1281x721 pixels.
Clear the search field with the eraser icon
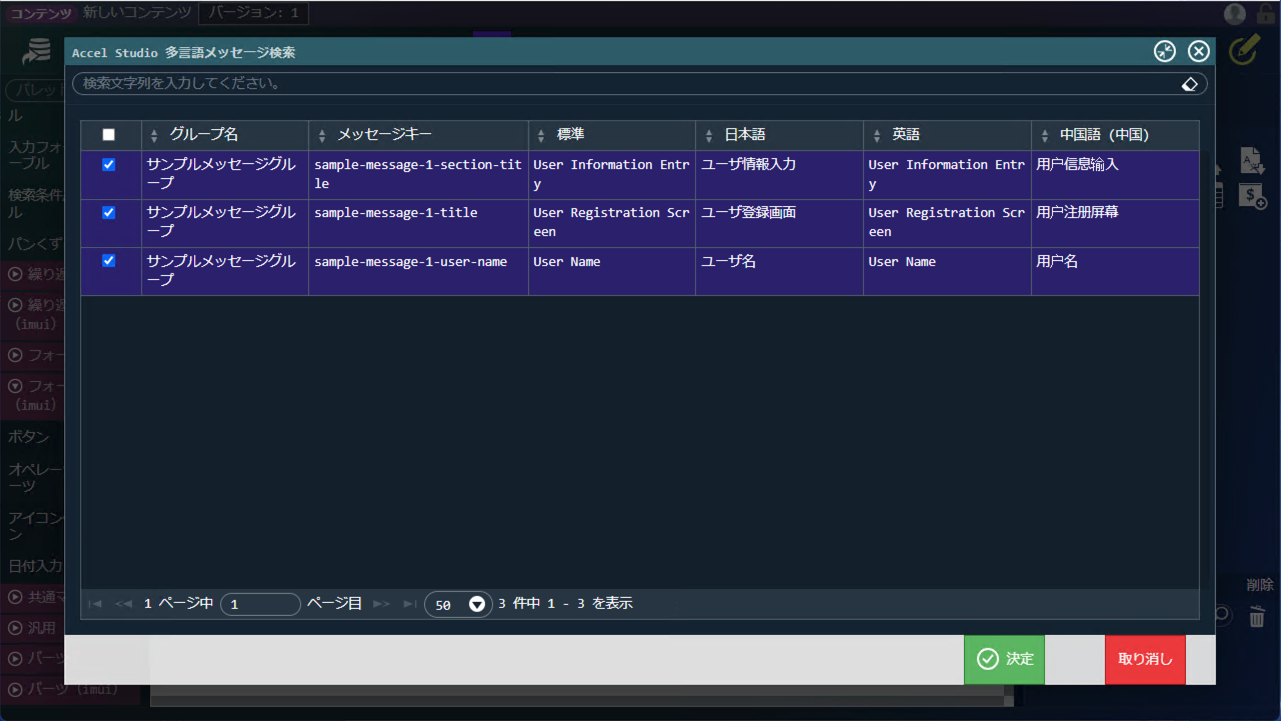click(x=1189, y=84)
